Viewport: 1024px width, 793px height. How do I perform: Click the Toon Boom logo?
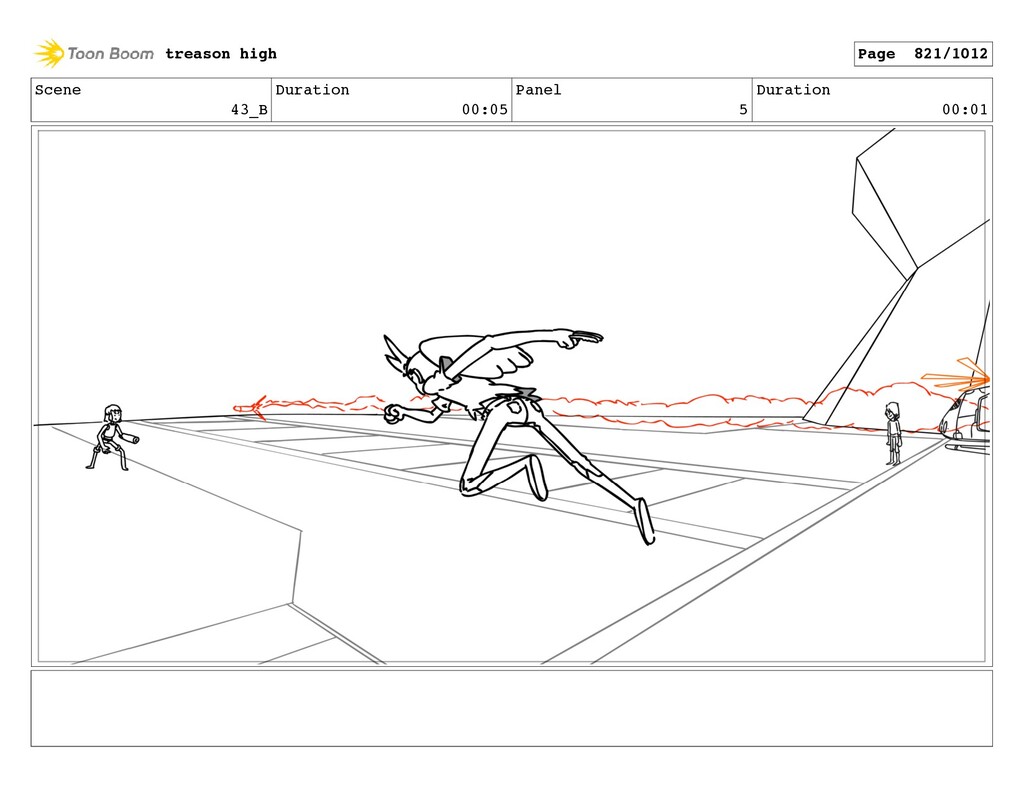click(94, 54)
